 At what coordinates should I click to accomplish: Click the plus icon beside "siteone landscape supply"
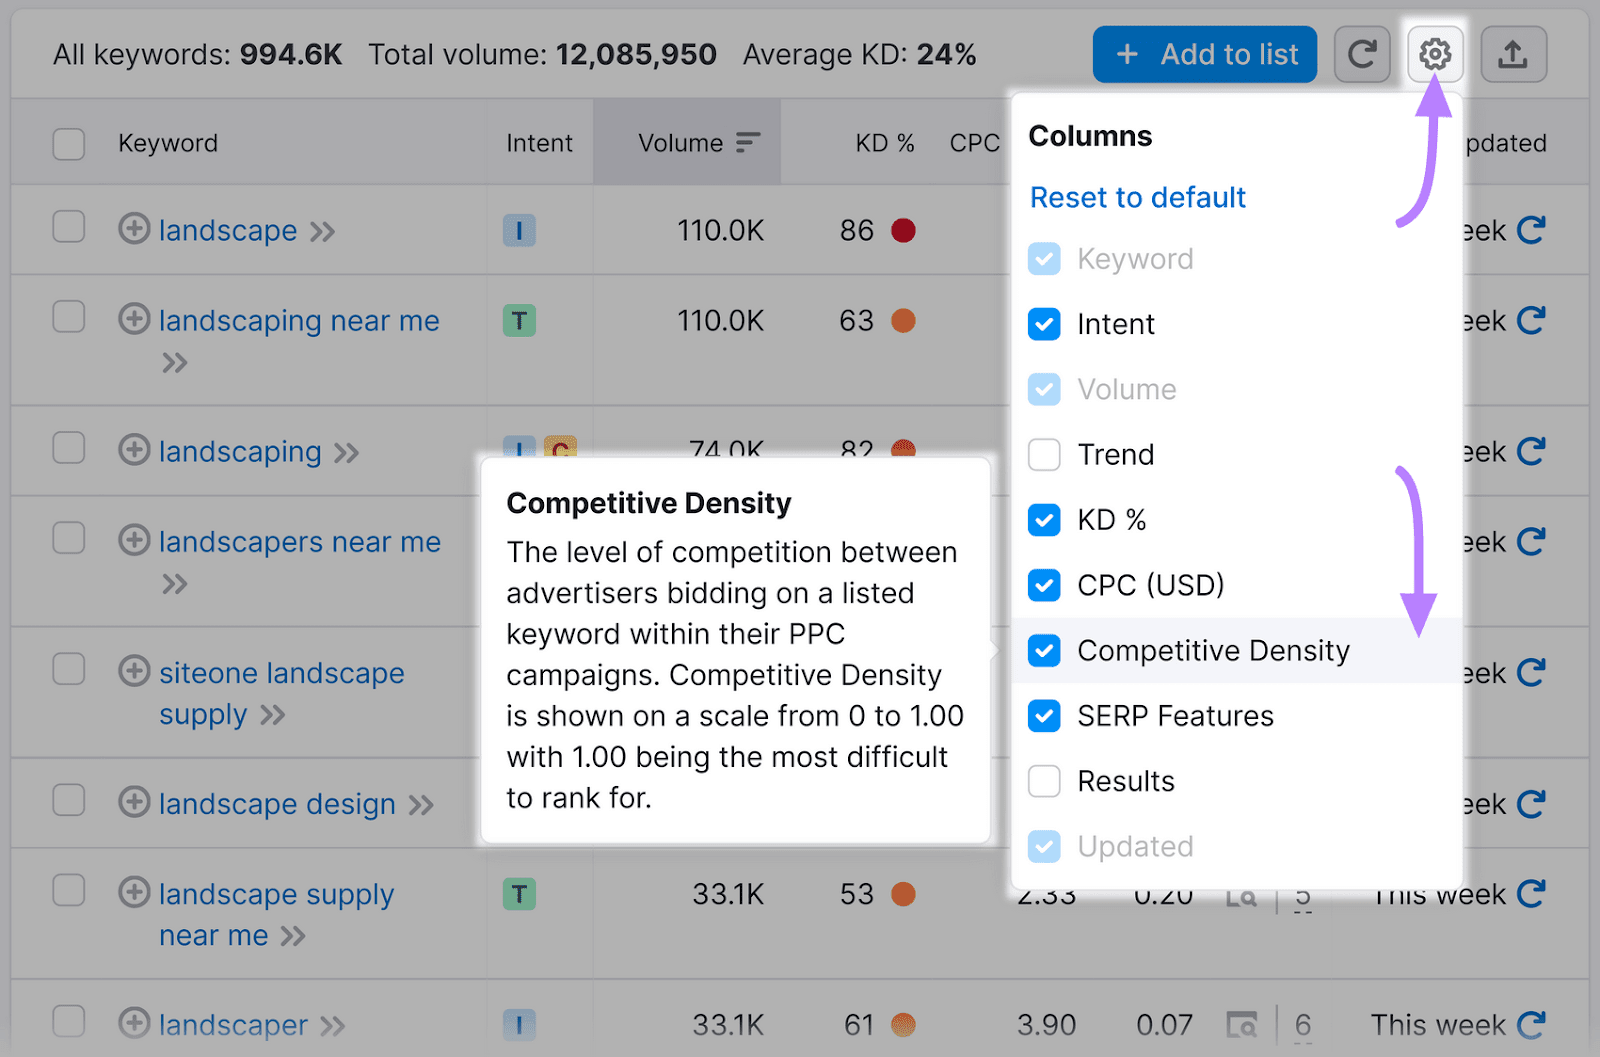(134, 672)
